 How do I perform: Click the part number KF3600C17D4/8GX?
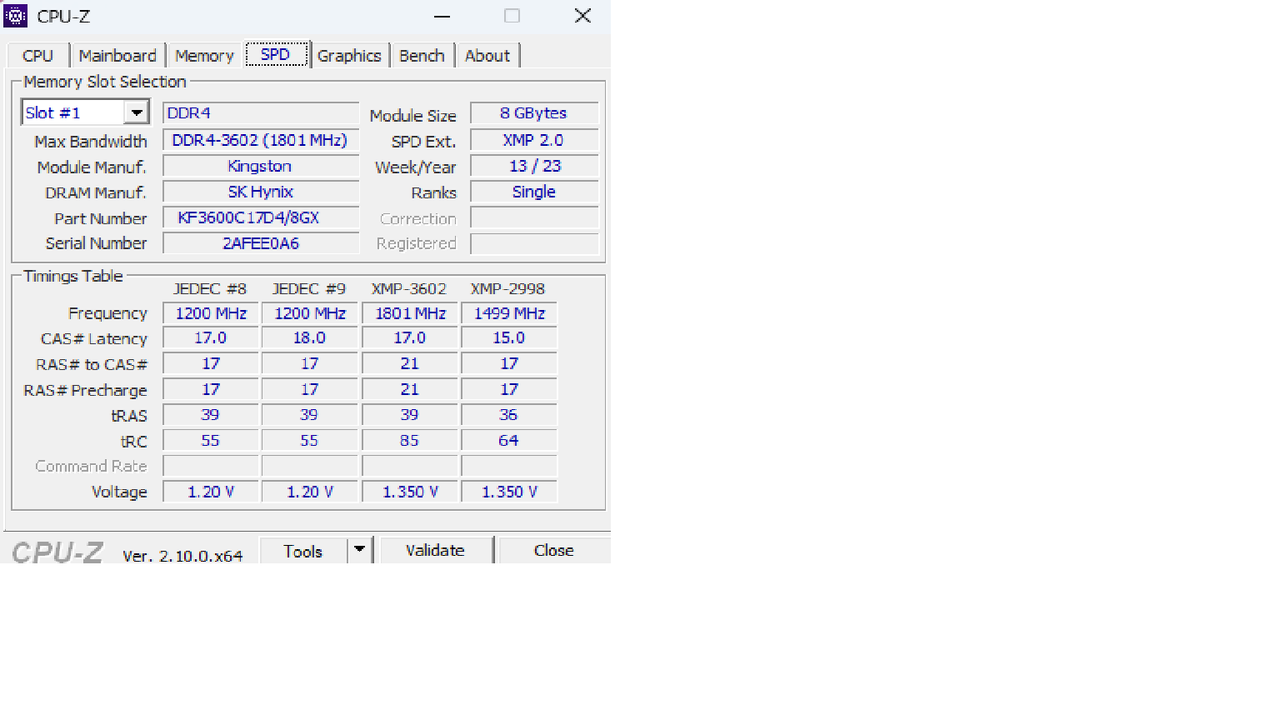pyautogui.click(x=260, y=218)
